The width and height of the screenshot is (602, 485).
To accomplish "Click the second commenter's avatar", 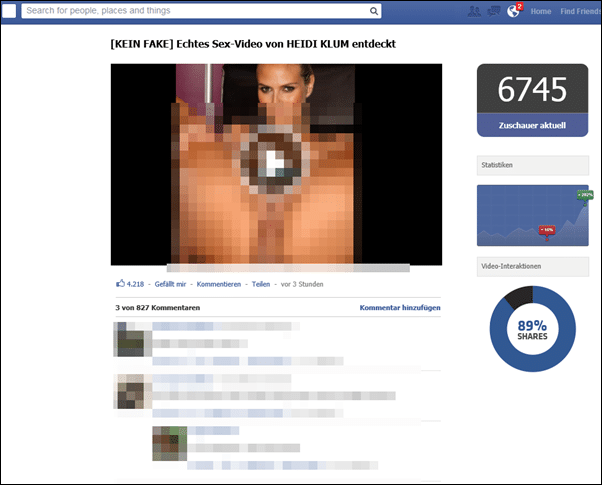I will click(133, 392).
